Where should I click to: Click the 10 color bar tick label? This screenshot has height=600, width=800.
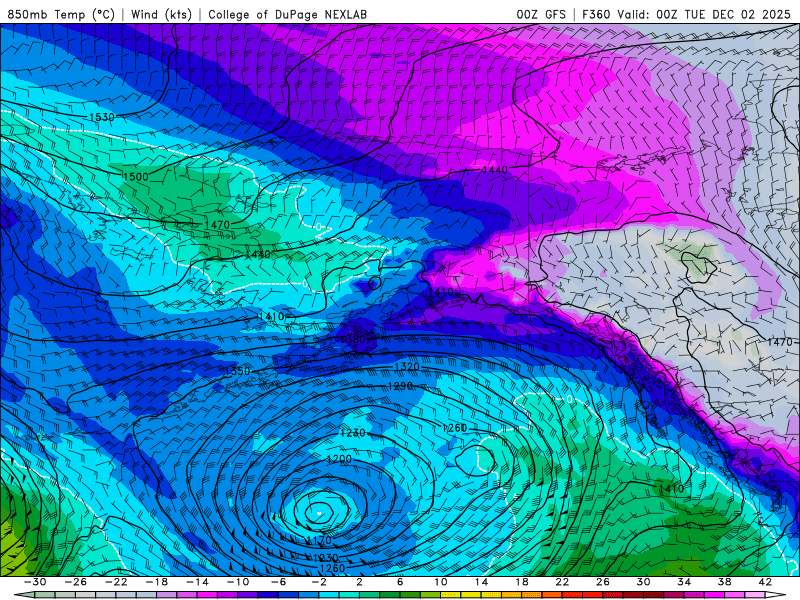(440, 582)
